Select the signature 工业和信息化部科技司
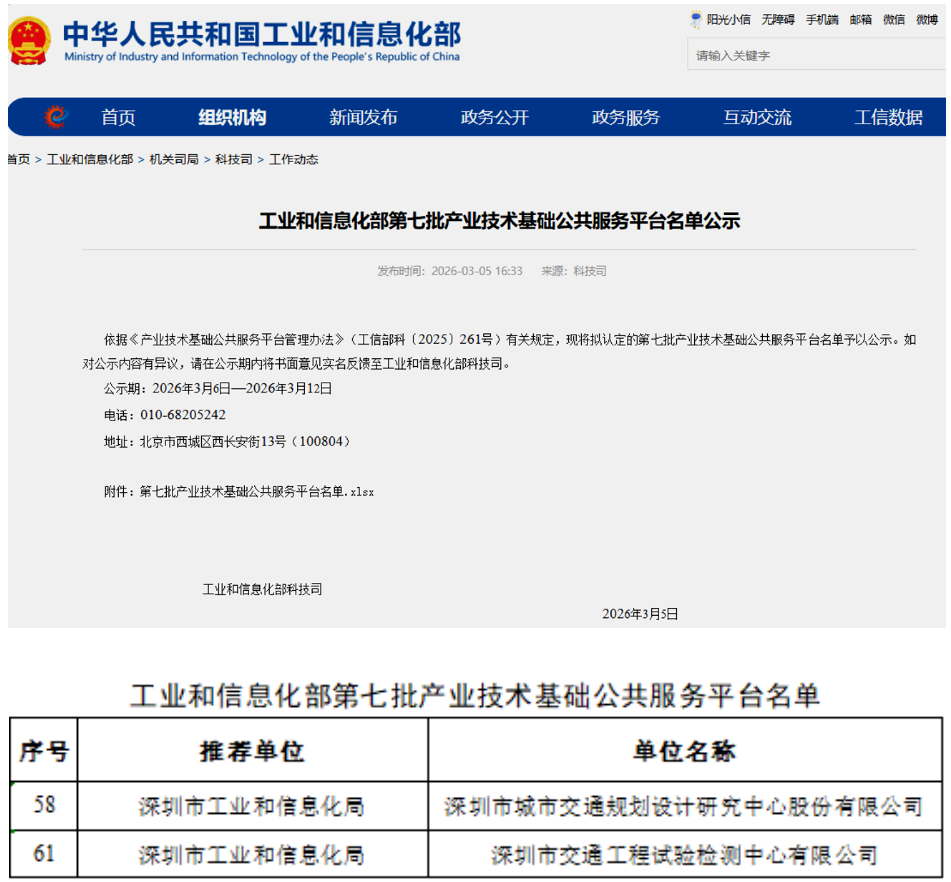Image resolution: width=951 pixels, height=882 pixels. (263, 590)
